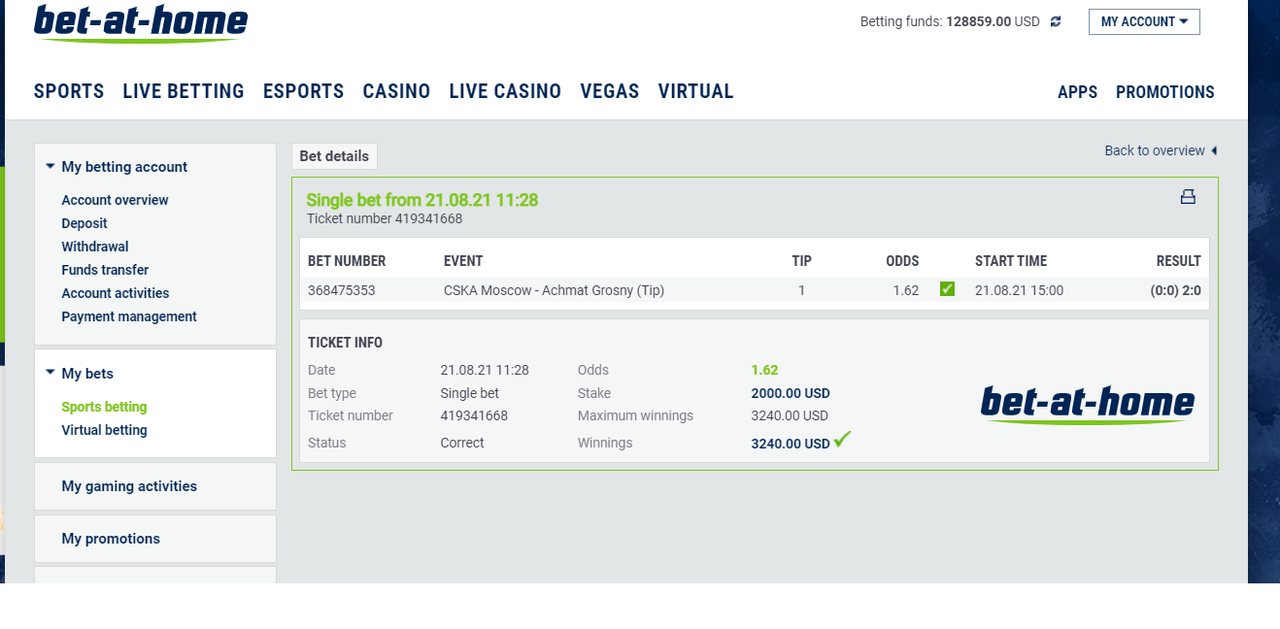Refresh the betting funds balance icon

coord(1055,21)
